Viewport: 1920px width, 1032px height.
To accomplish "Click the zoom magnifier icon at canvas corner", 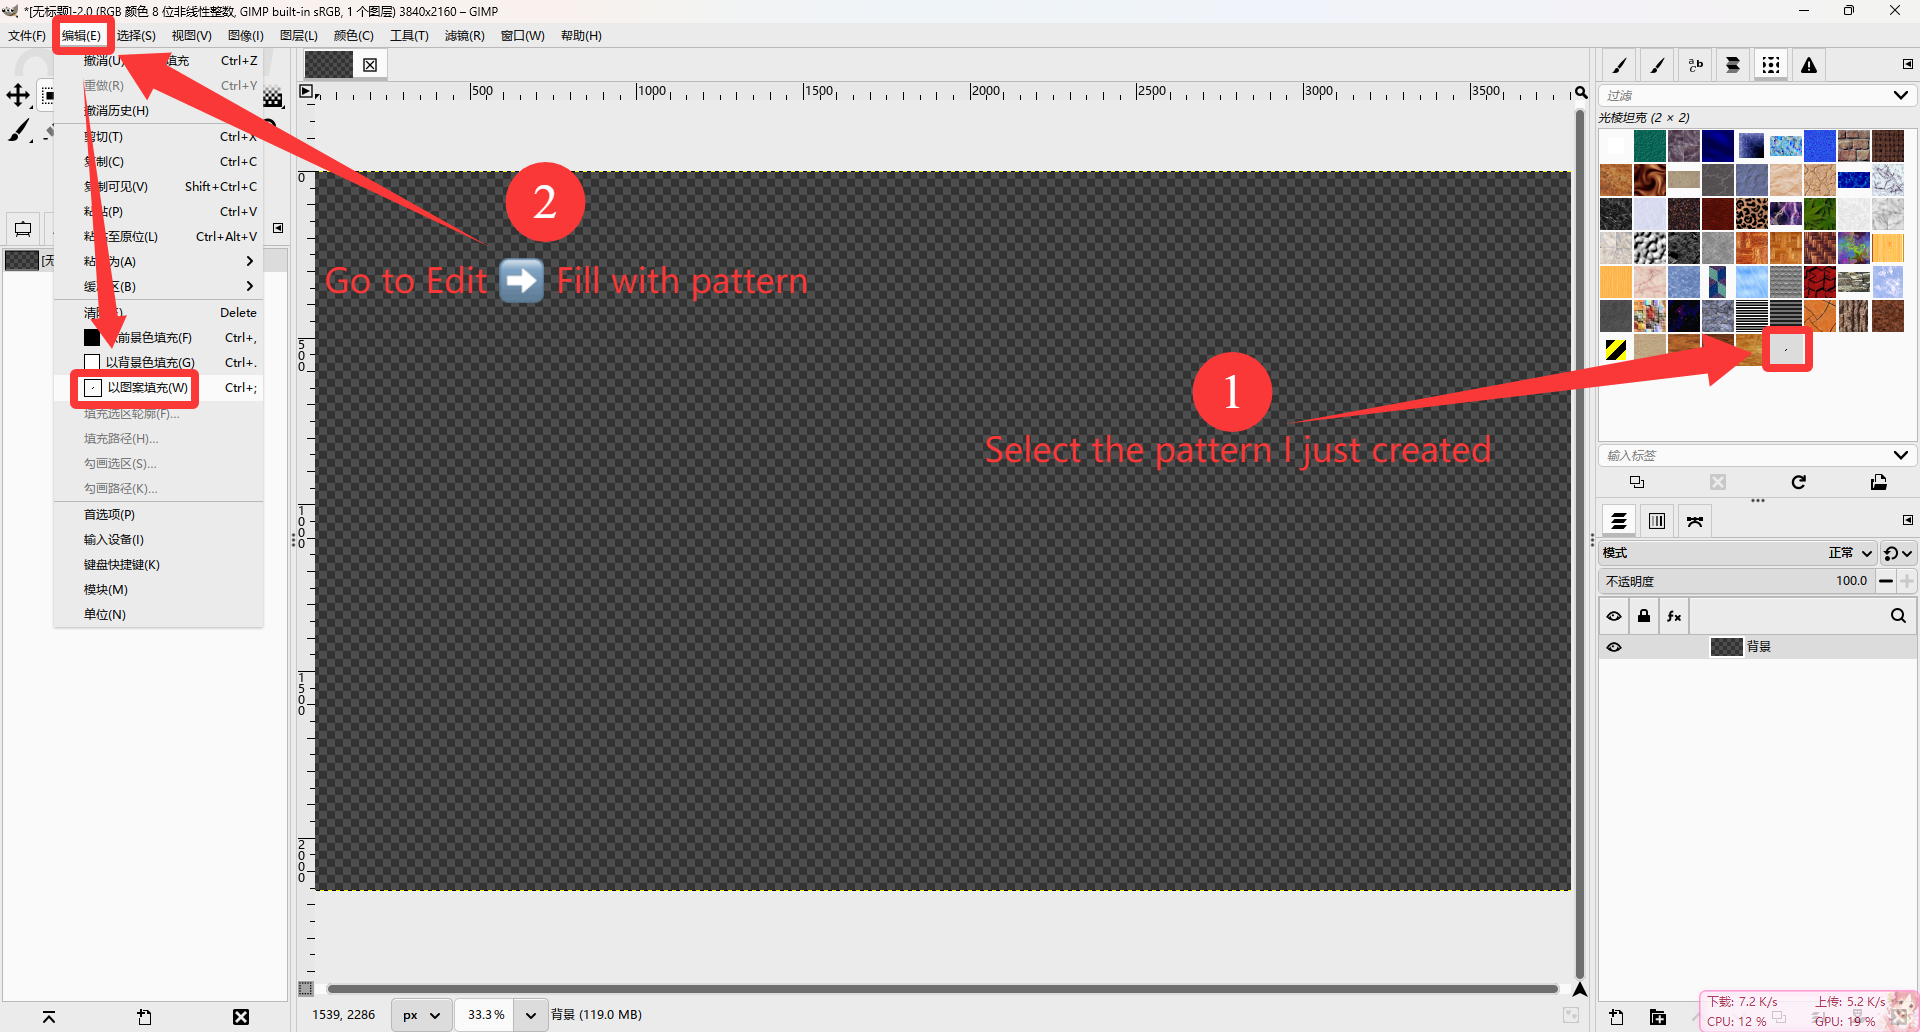I will [x=1581, y=93].
